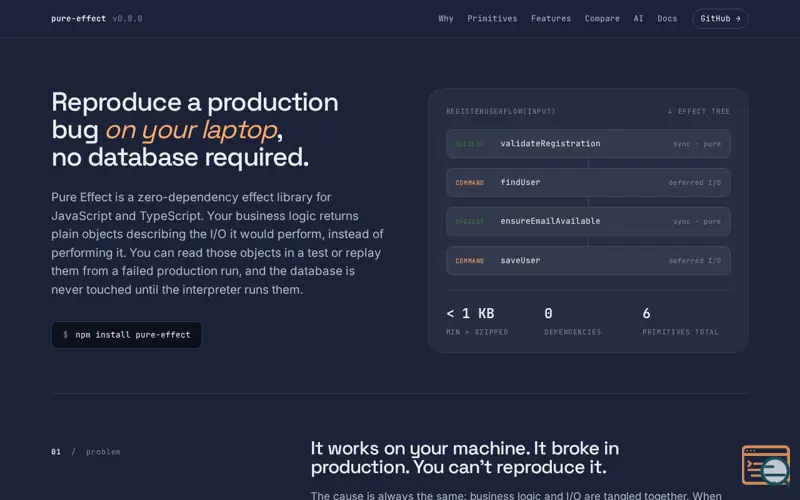Click the GitHub button
This screenshot has height=500, width=800.
coord(720,18)
